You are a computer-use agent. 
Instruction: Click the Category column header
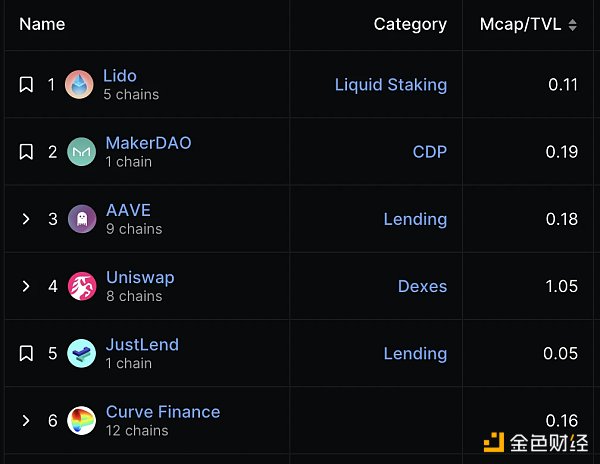tap(410, 24)
